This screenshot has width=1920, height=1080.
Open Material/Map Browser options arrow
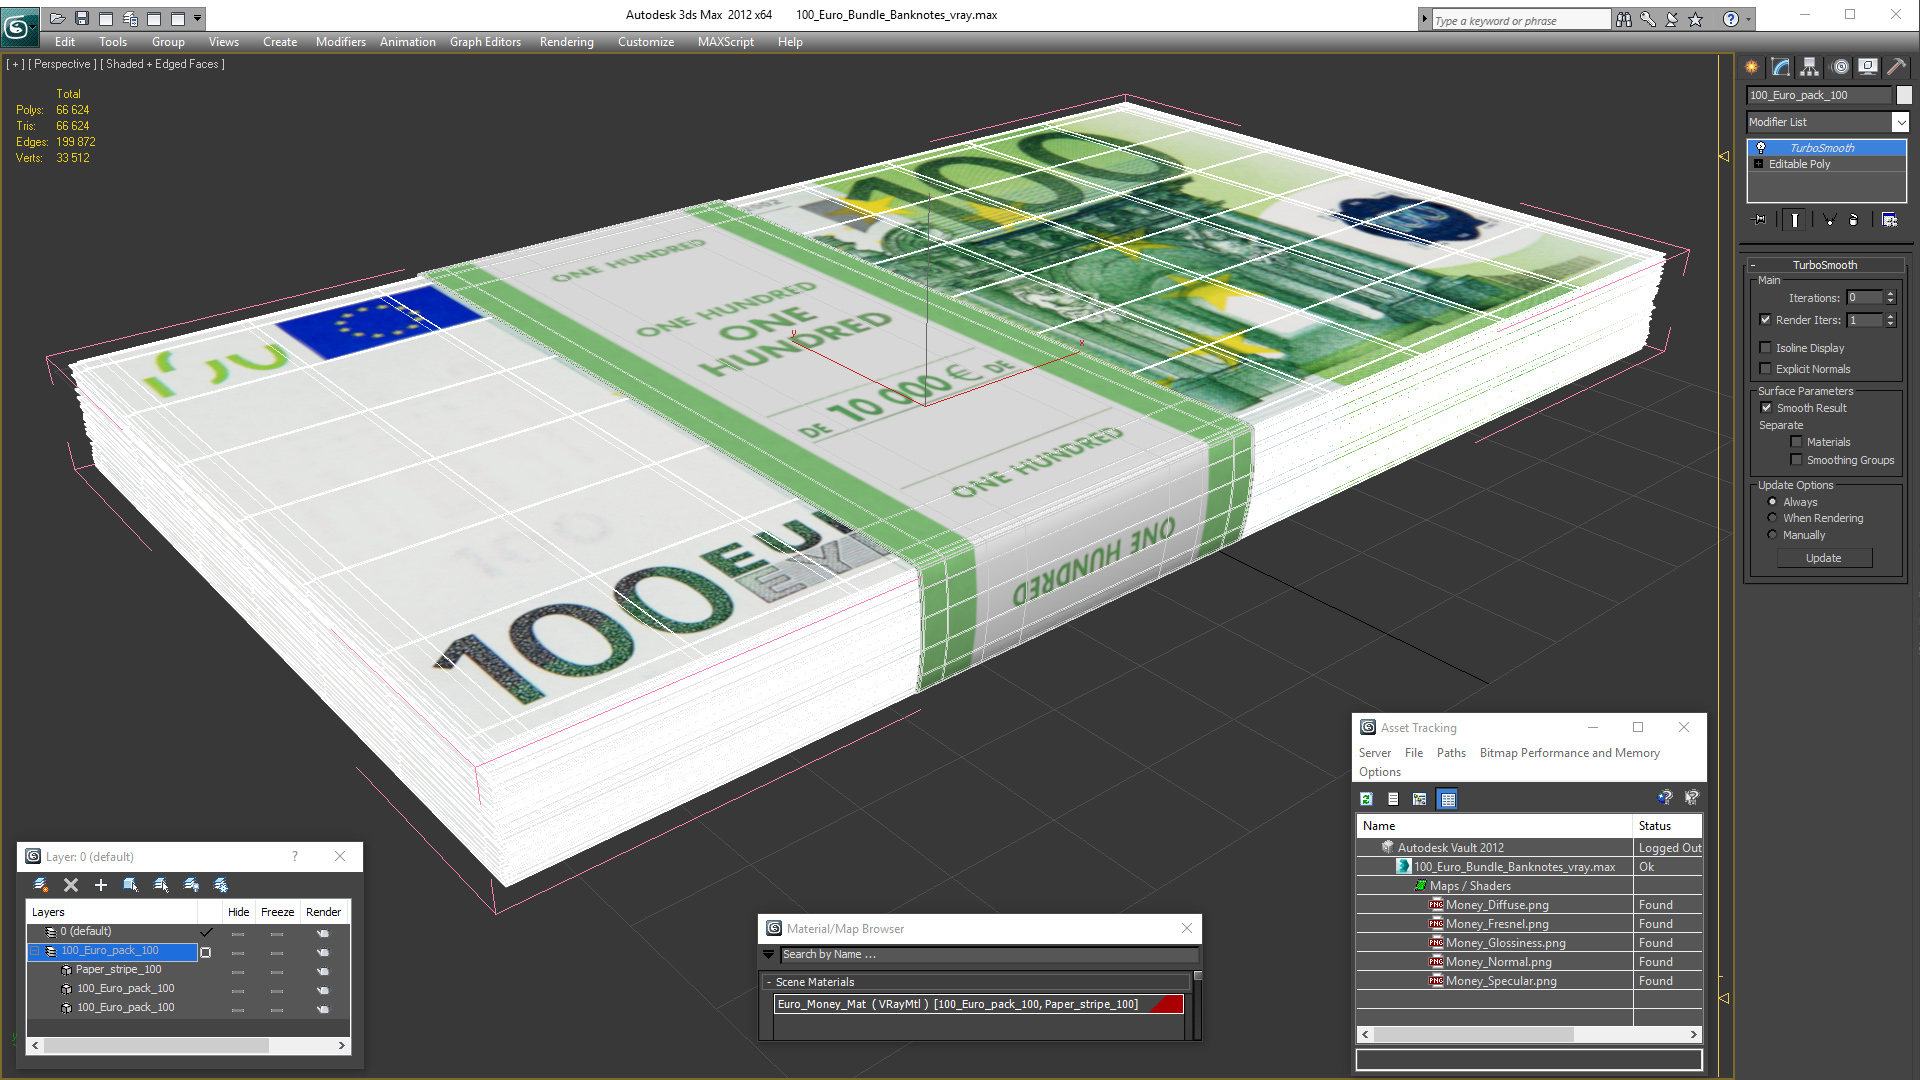pyautogui.click(x=769, y=955)
